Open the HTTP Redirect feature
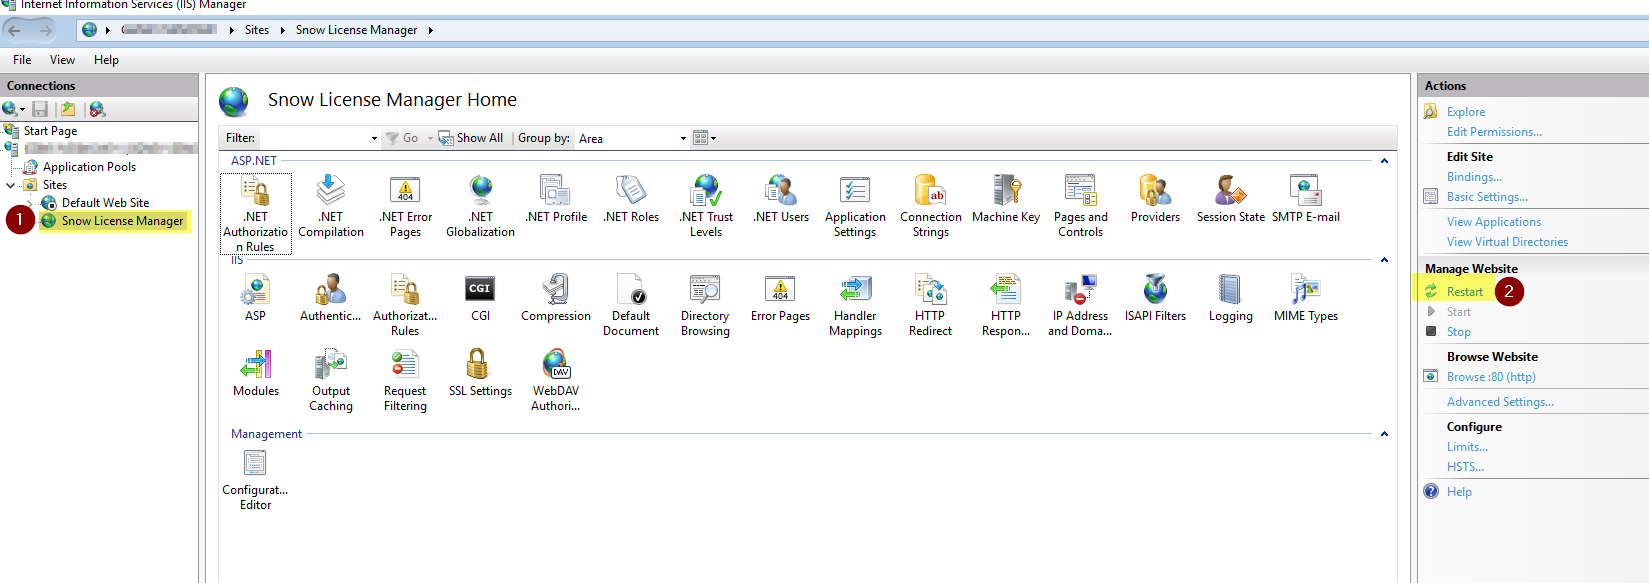1649x583 pixels. click(x=931, y=305)
